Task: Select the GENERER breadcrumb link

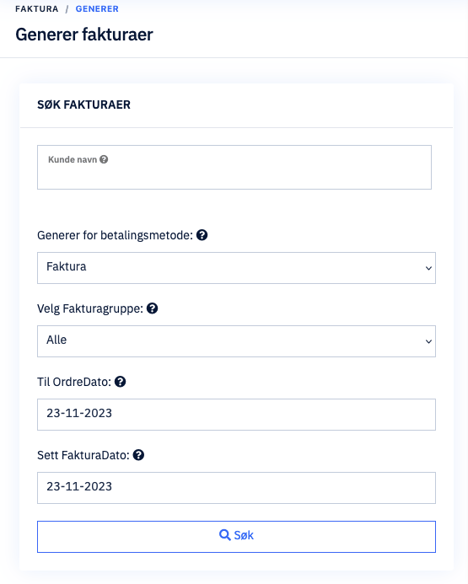Action: pyautogui.click(x=97, y=9)
